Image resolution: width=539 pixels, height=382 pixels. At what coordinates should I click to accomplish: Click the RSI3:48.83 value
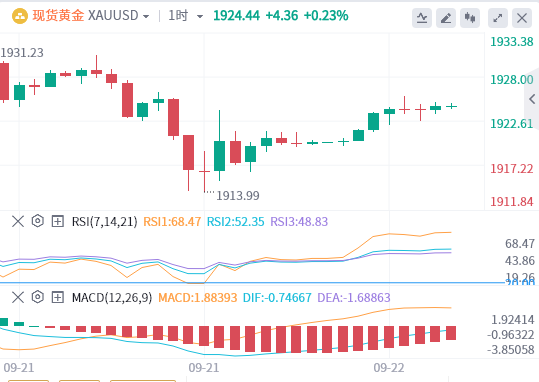[299, 222]
